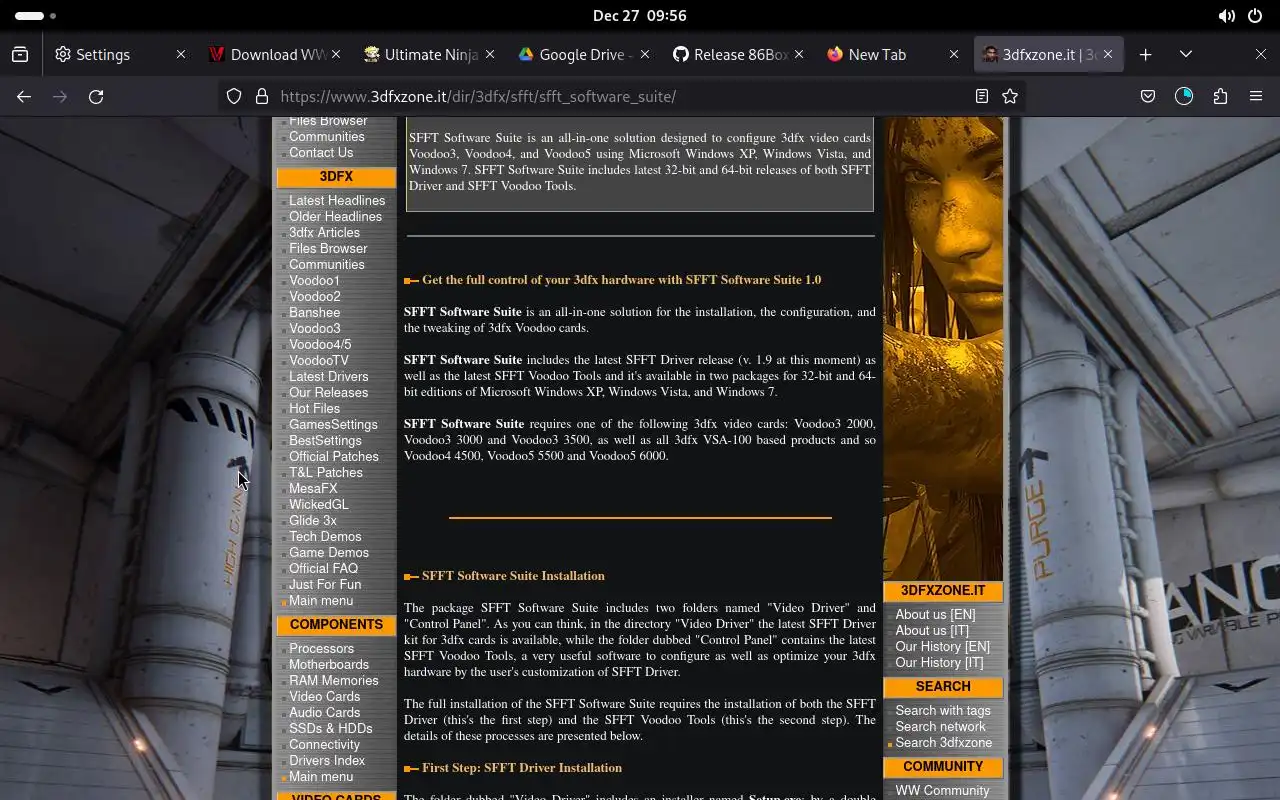Open Glide 3x link
The width and height of the screenshot is (1280, 800).
coord(313,521)
